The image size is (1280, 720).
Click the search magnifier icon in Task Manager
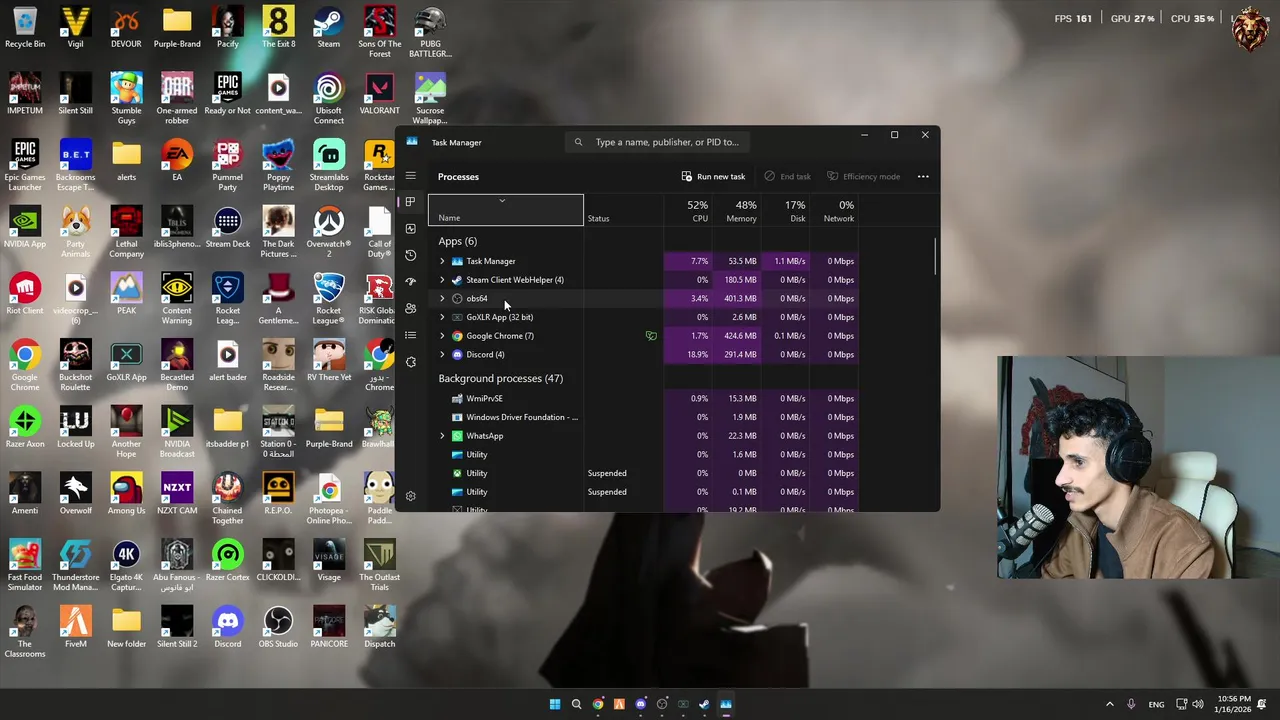[578, 142]
